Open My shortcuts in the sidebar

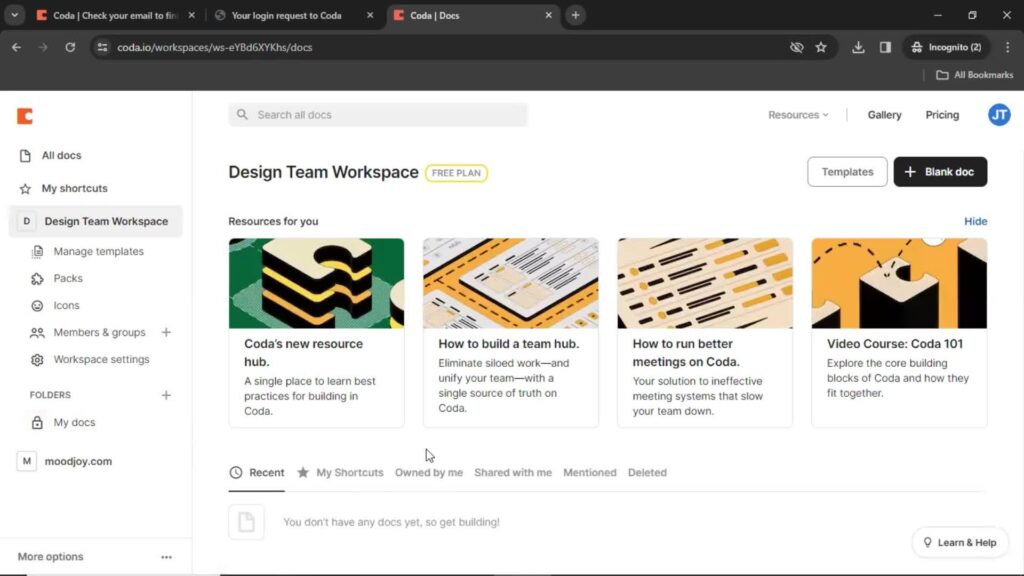[x=74, y=188]
